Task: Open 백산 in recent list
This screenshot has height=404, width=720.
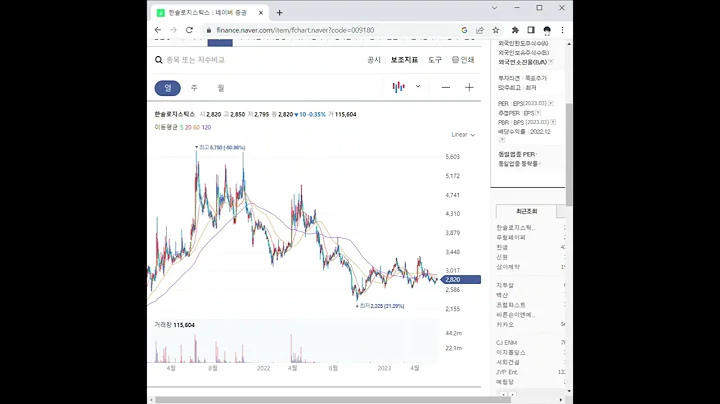Action: tap(502, 295)
